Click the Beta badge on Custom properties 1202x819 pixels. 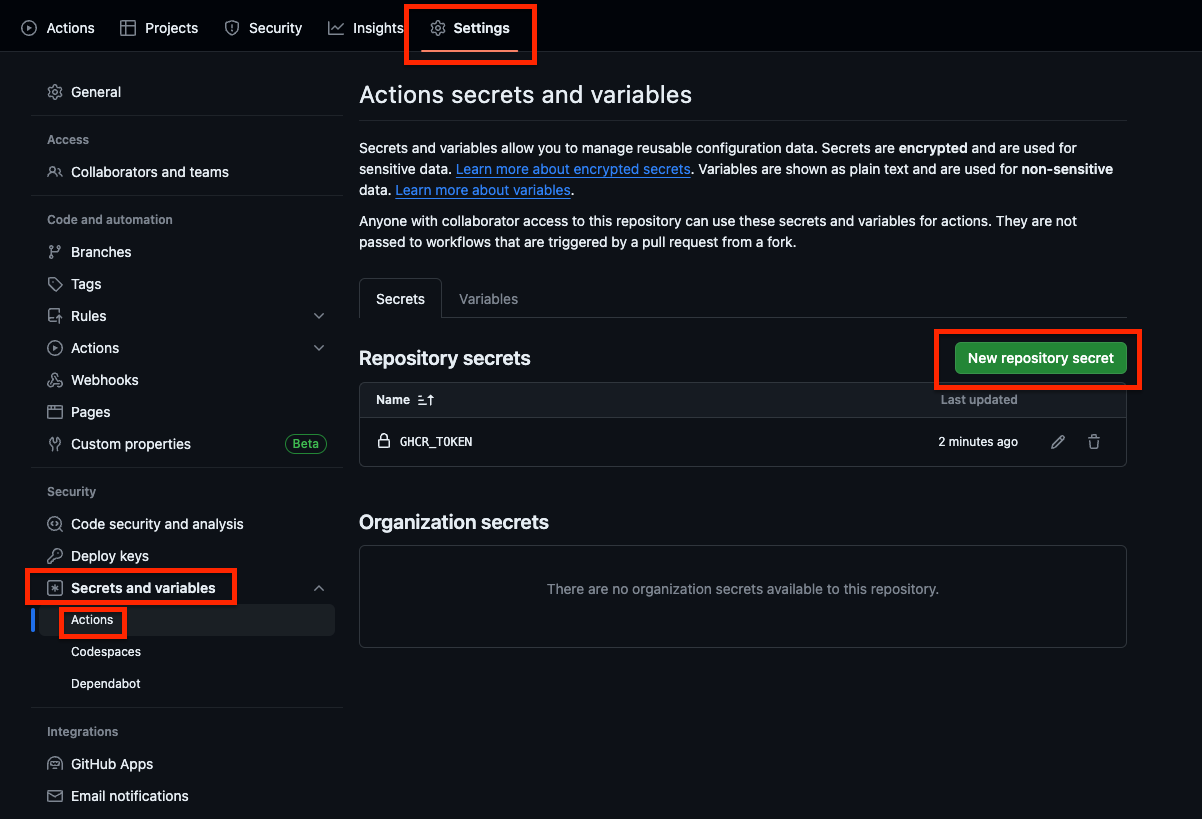pos(306,444)
